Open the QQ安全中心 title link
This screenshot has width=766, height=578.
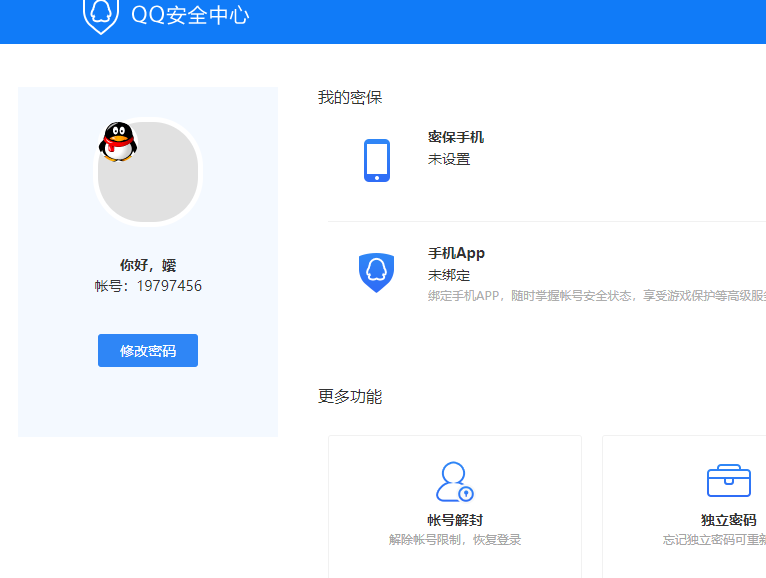190,15
